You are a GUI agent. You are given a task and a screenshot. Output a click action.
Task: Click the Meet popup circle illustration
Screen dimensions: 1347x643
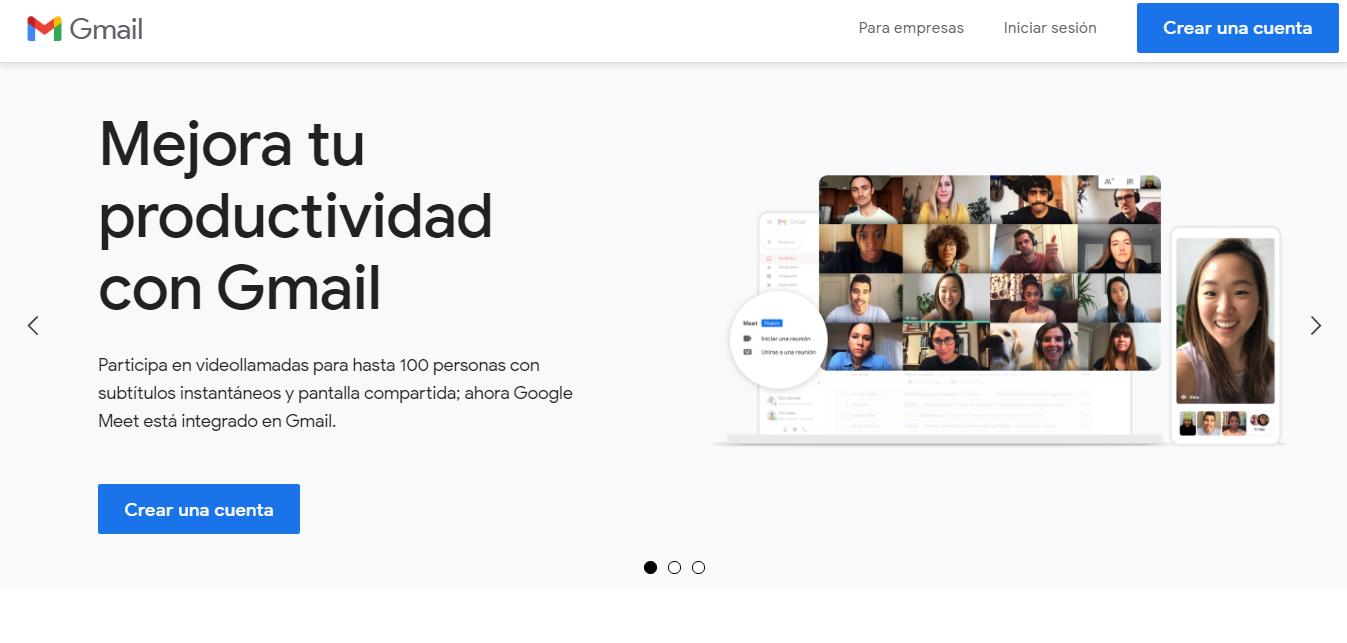coord(779,338)
